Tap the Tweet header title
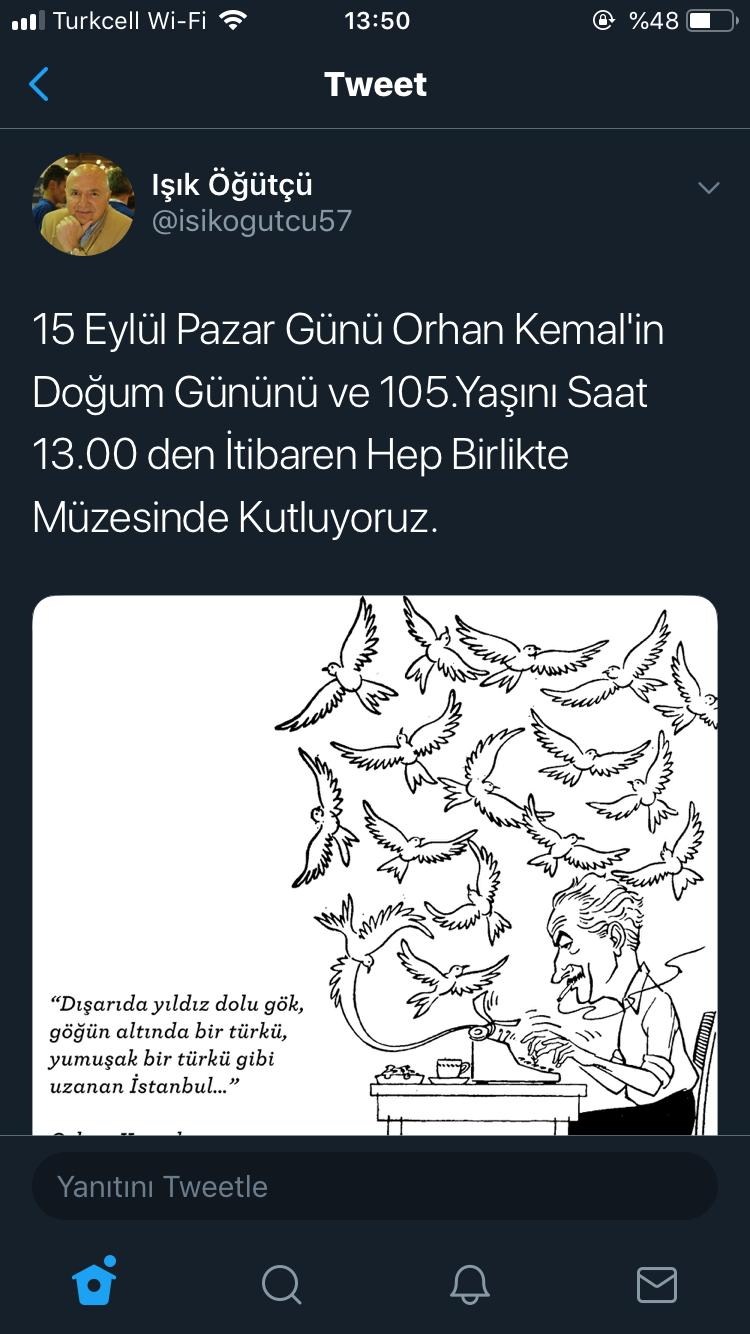This screenshot has height=1334, width=750. [375, 84]
